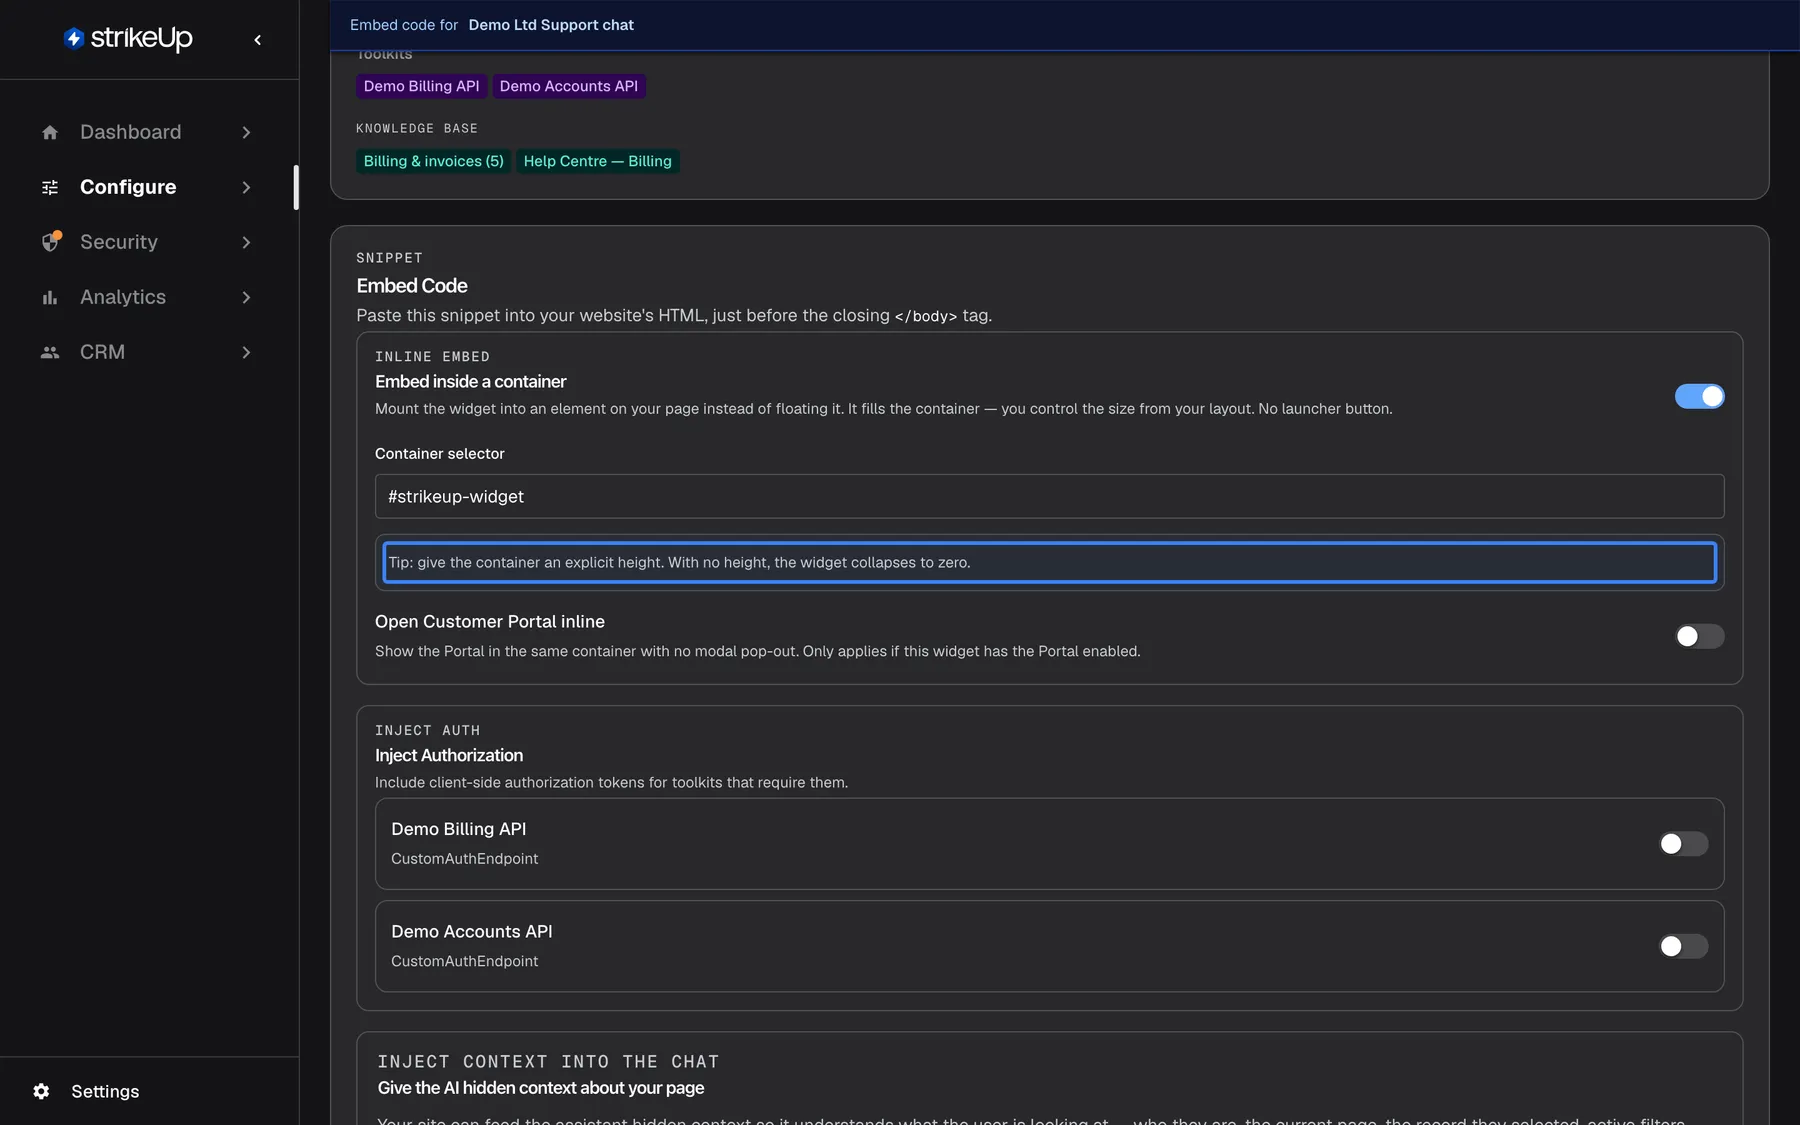
Task: Click the strikeUp lightning bolt logo
Action: 73,38
